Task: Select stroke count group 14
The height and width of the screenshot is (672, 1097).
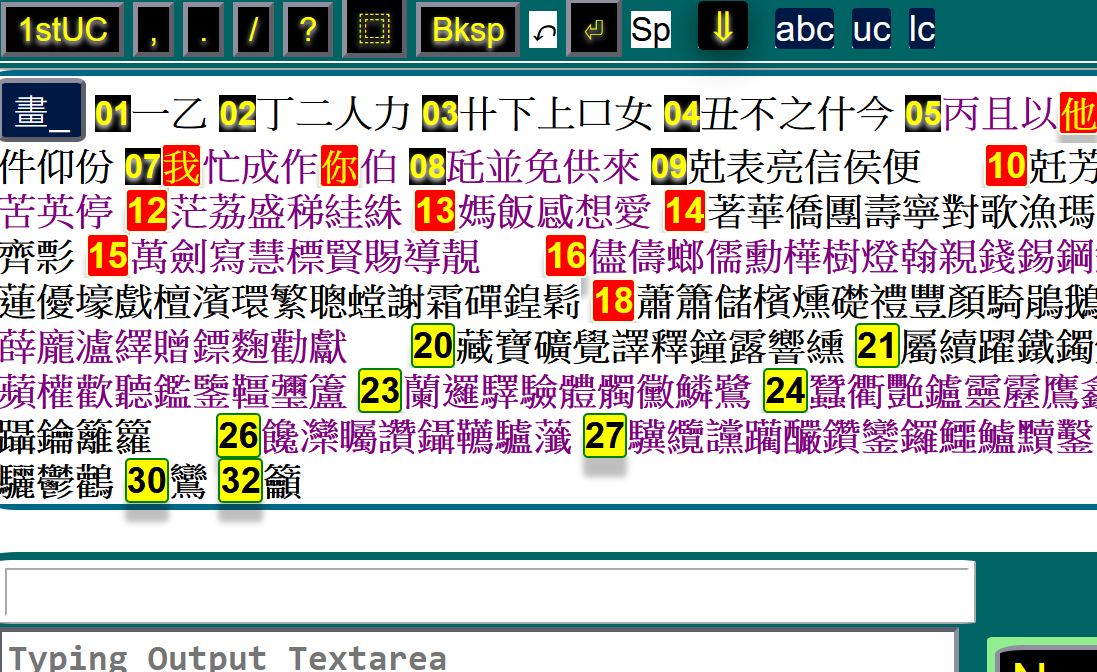Action: click(x=684, y=211)
